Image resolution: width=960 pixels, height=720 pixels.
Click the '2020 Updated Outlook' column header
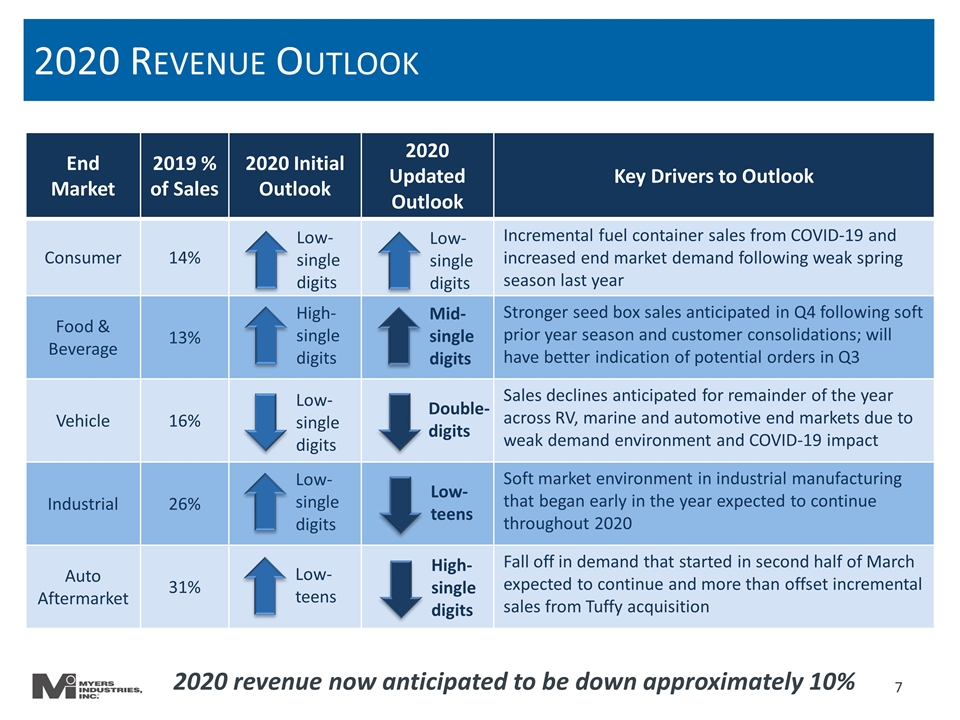[x=427, y=176]
